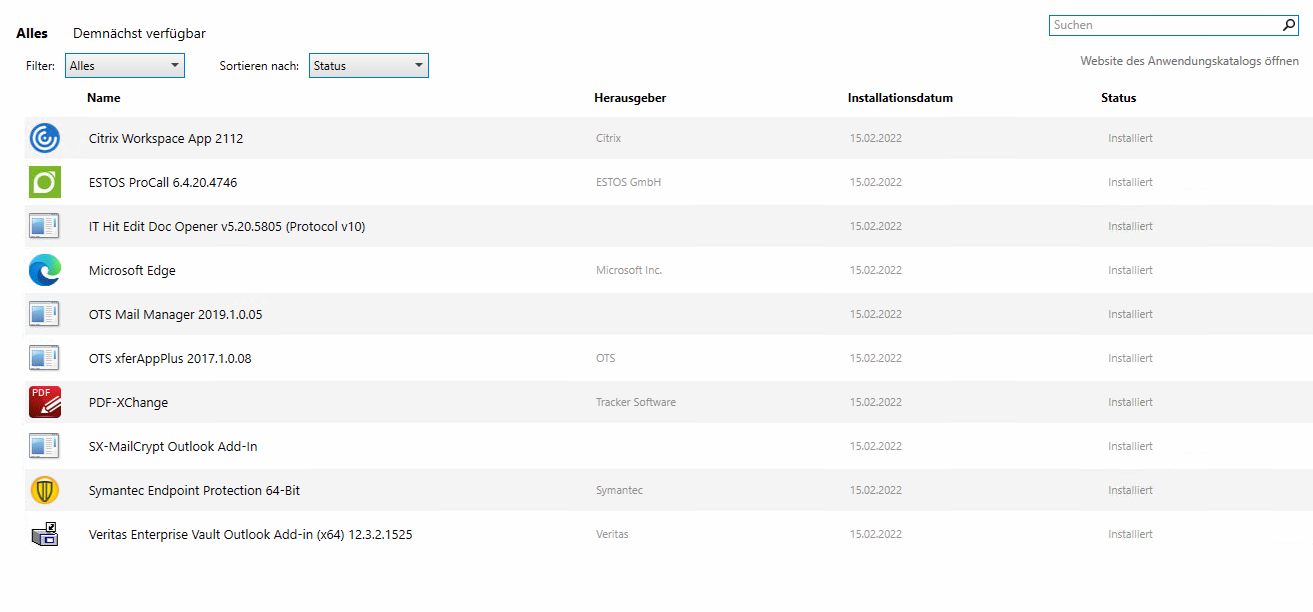Image resolution: width=1313 pixels, height=612 pixels.
Task: Click the IT Hit Edit Doc Opener icon
Action: [45, 226]
